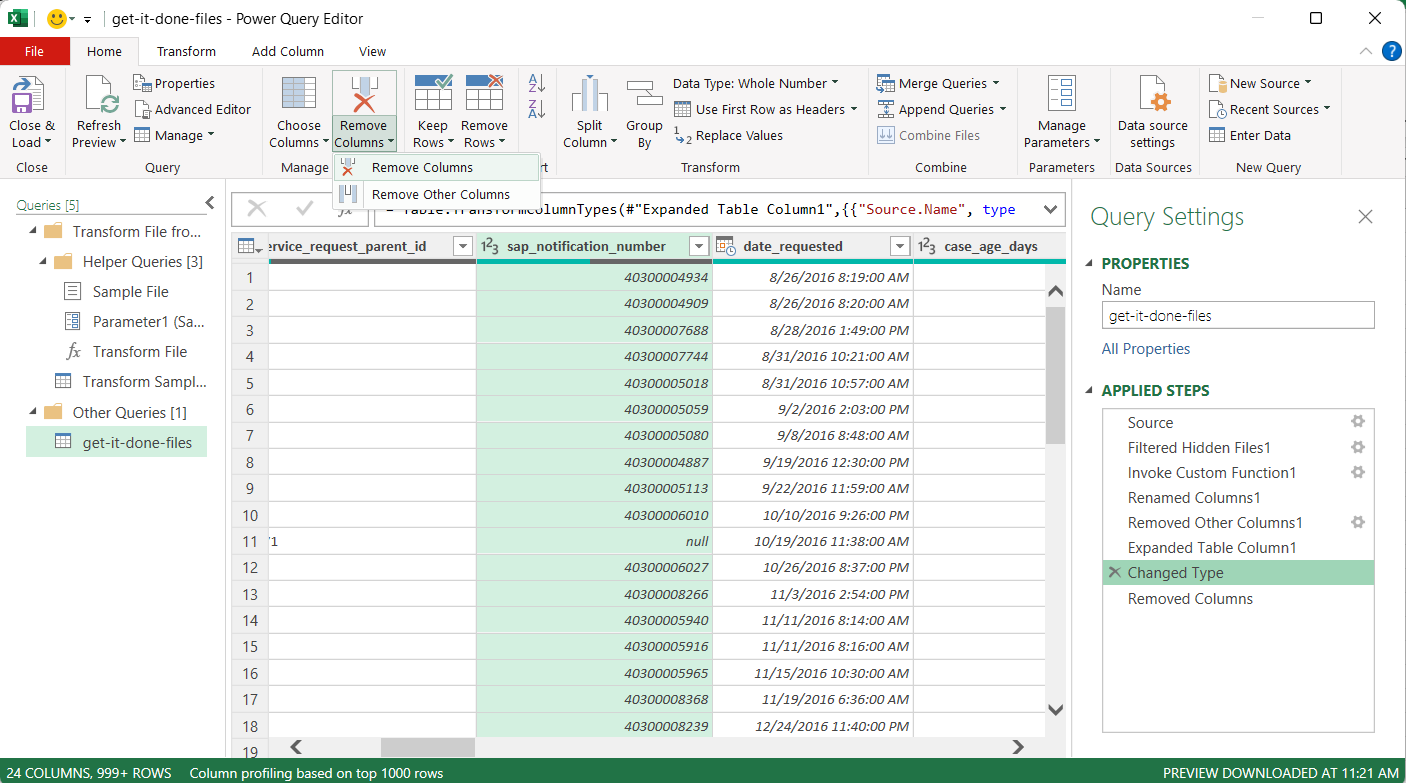This screenshot has width=1406, height=783.
Task: Collapse Transform File from folder group
Action: 35,232
